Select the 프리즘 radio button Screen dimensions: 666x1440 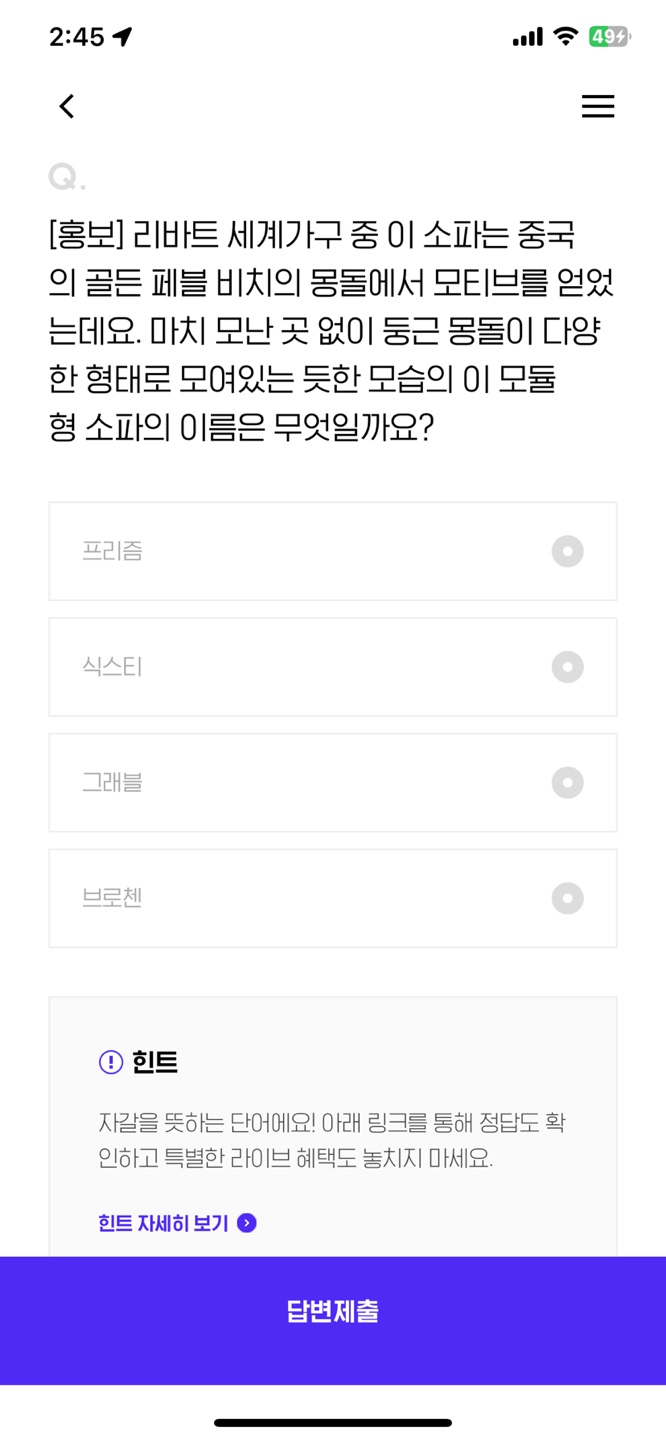pos(567,551)
